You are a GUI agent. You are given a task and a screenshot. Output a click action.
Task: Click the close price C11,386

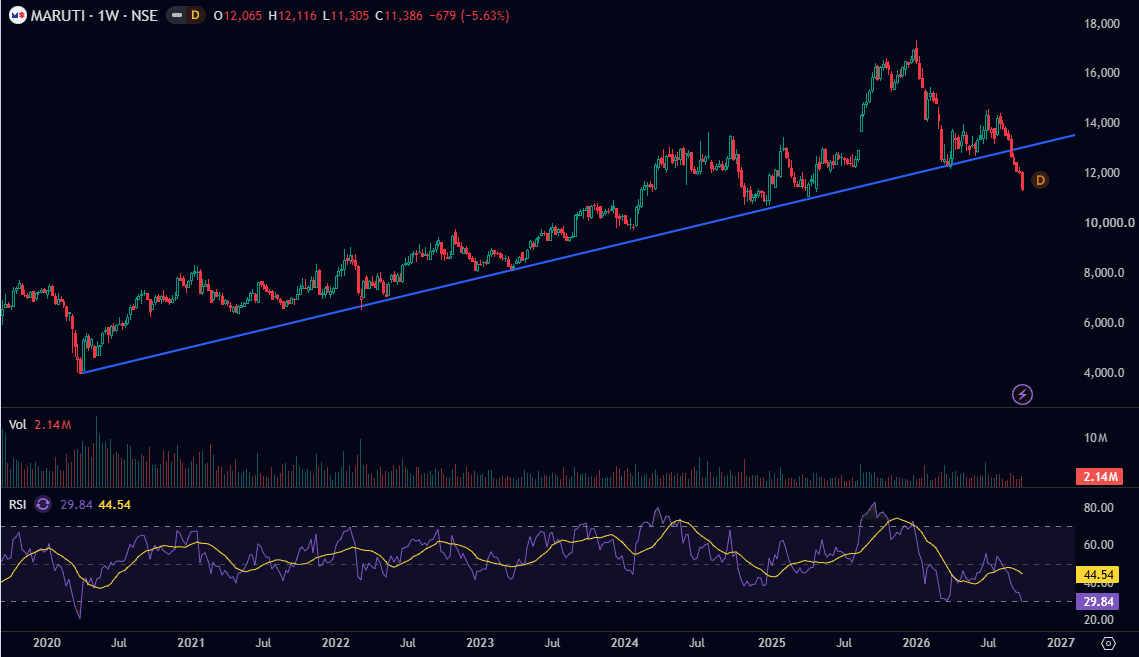399,15
